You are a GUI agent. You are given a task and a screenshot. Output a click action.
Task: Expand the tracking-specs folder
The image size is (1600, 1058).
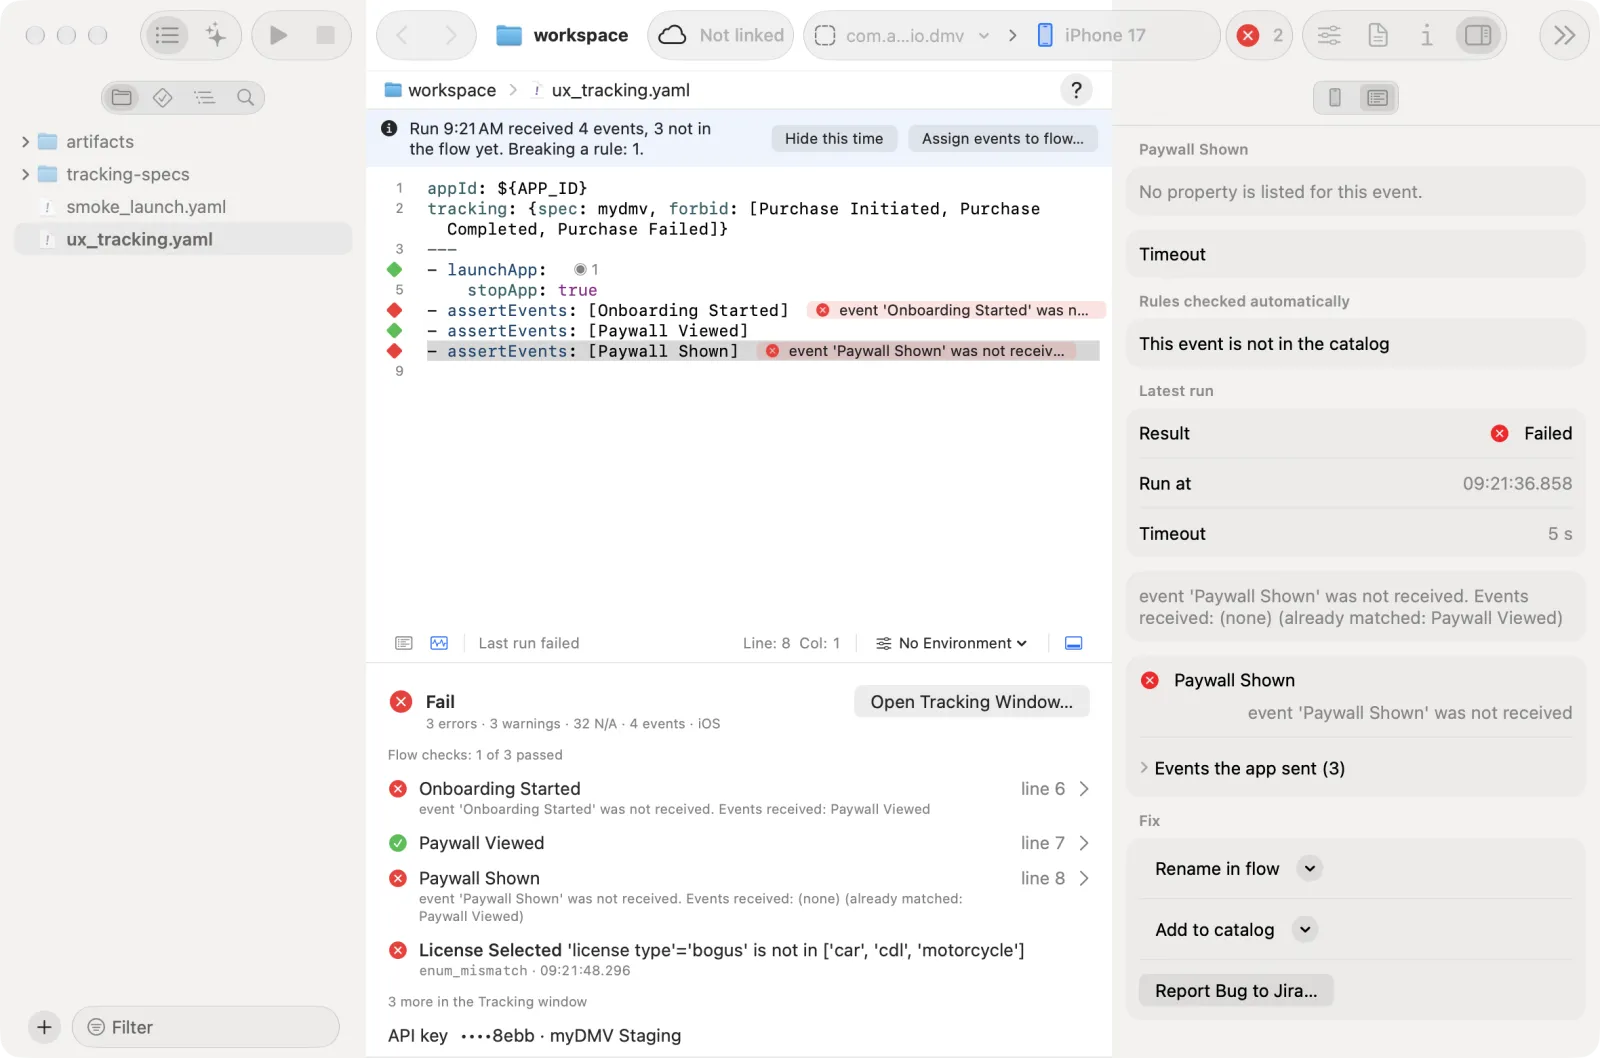[25, 174]
